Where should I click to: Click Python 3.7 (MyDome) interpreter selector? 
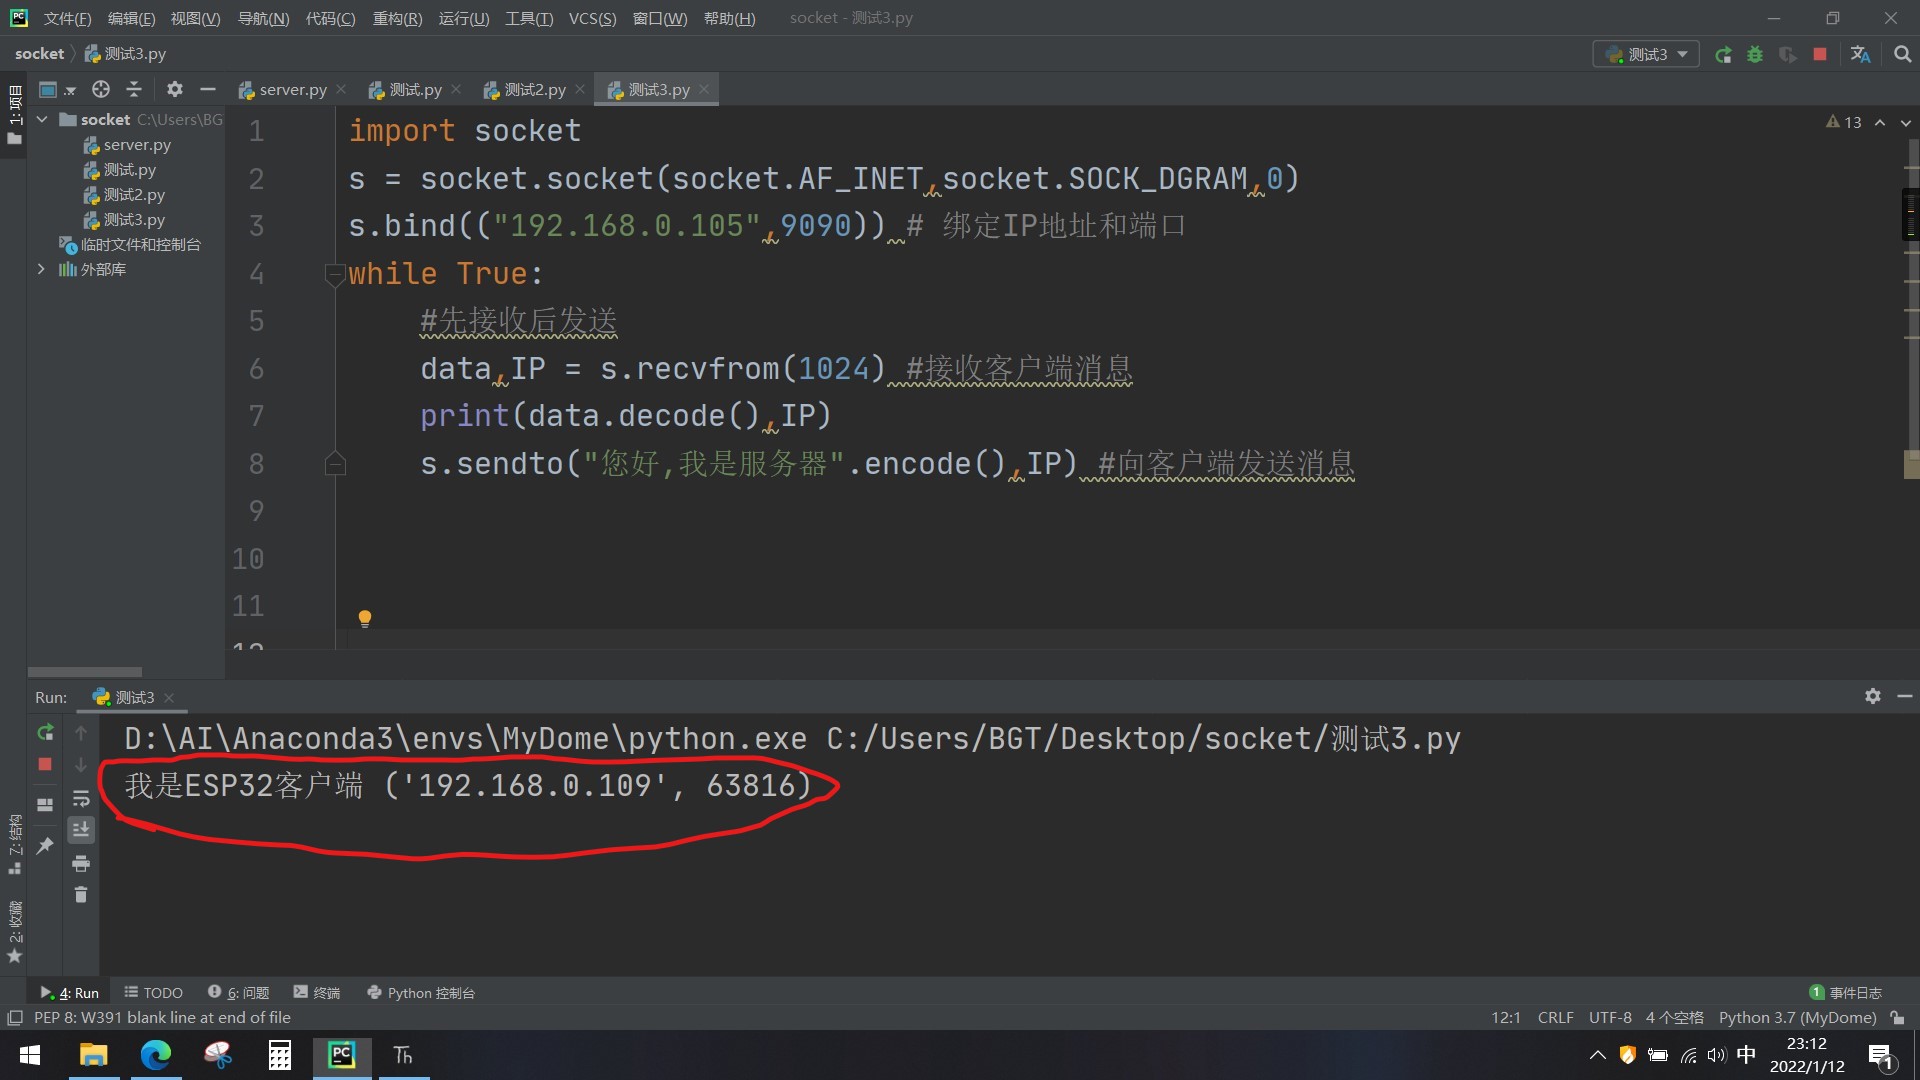click(x=1797, y=1018)
